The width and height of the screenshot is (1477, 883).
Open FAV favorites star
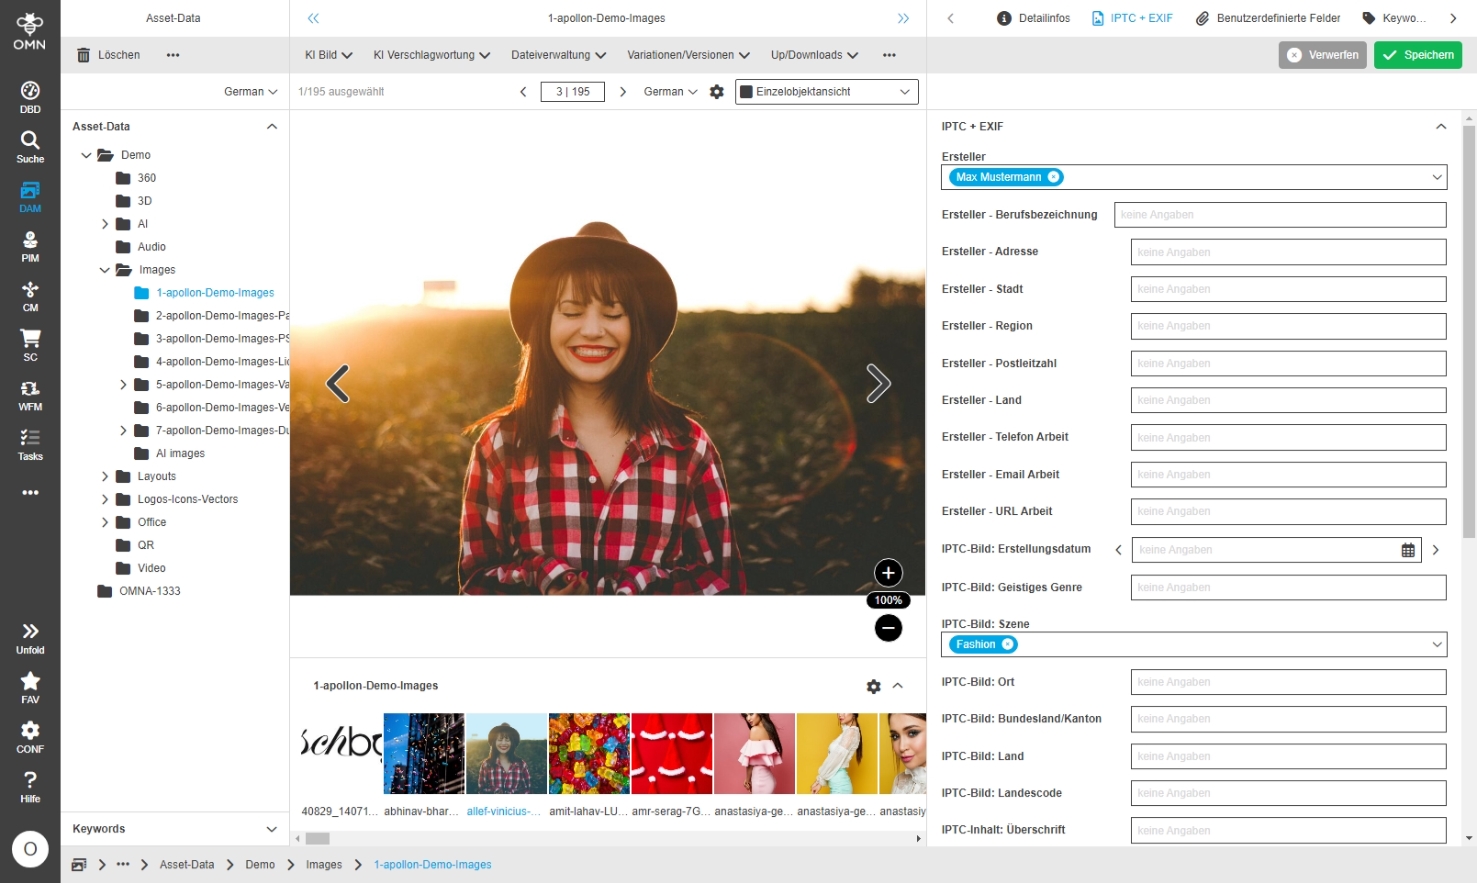click(30, 686)
